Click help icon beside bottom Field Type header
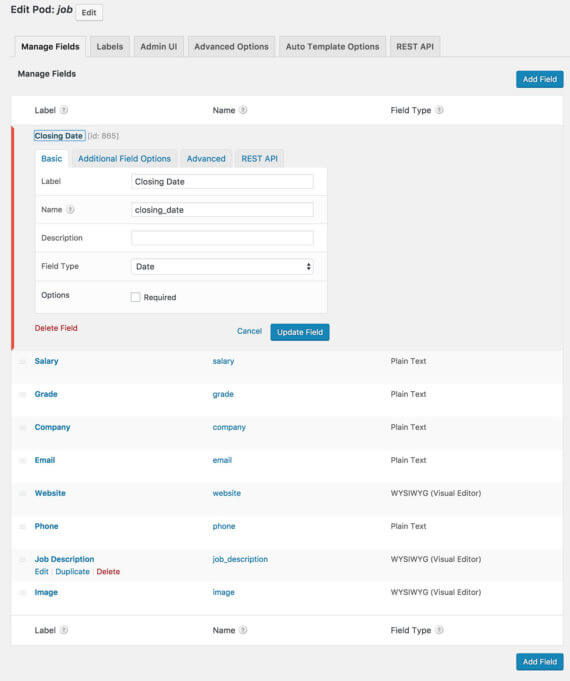The width and height of the screenshot is (570, 681). (440, 630)
